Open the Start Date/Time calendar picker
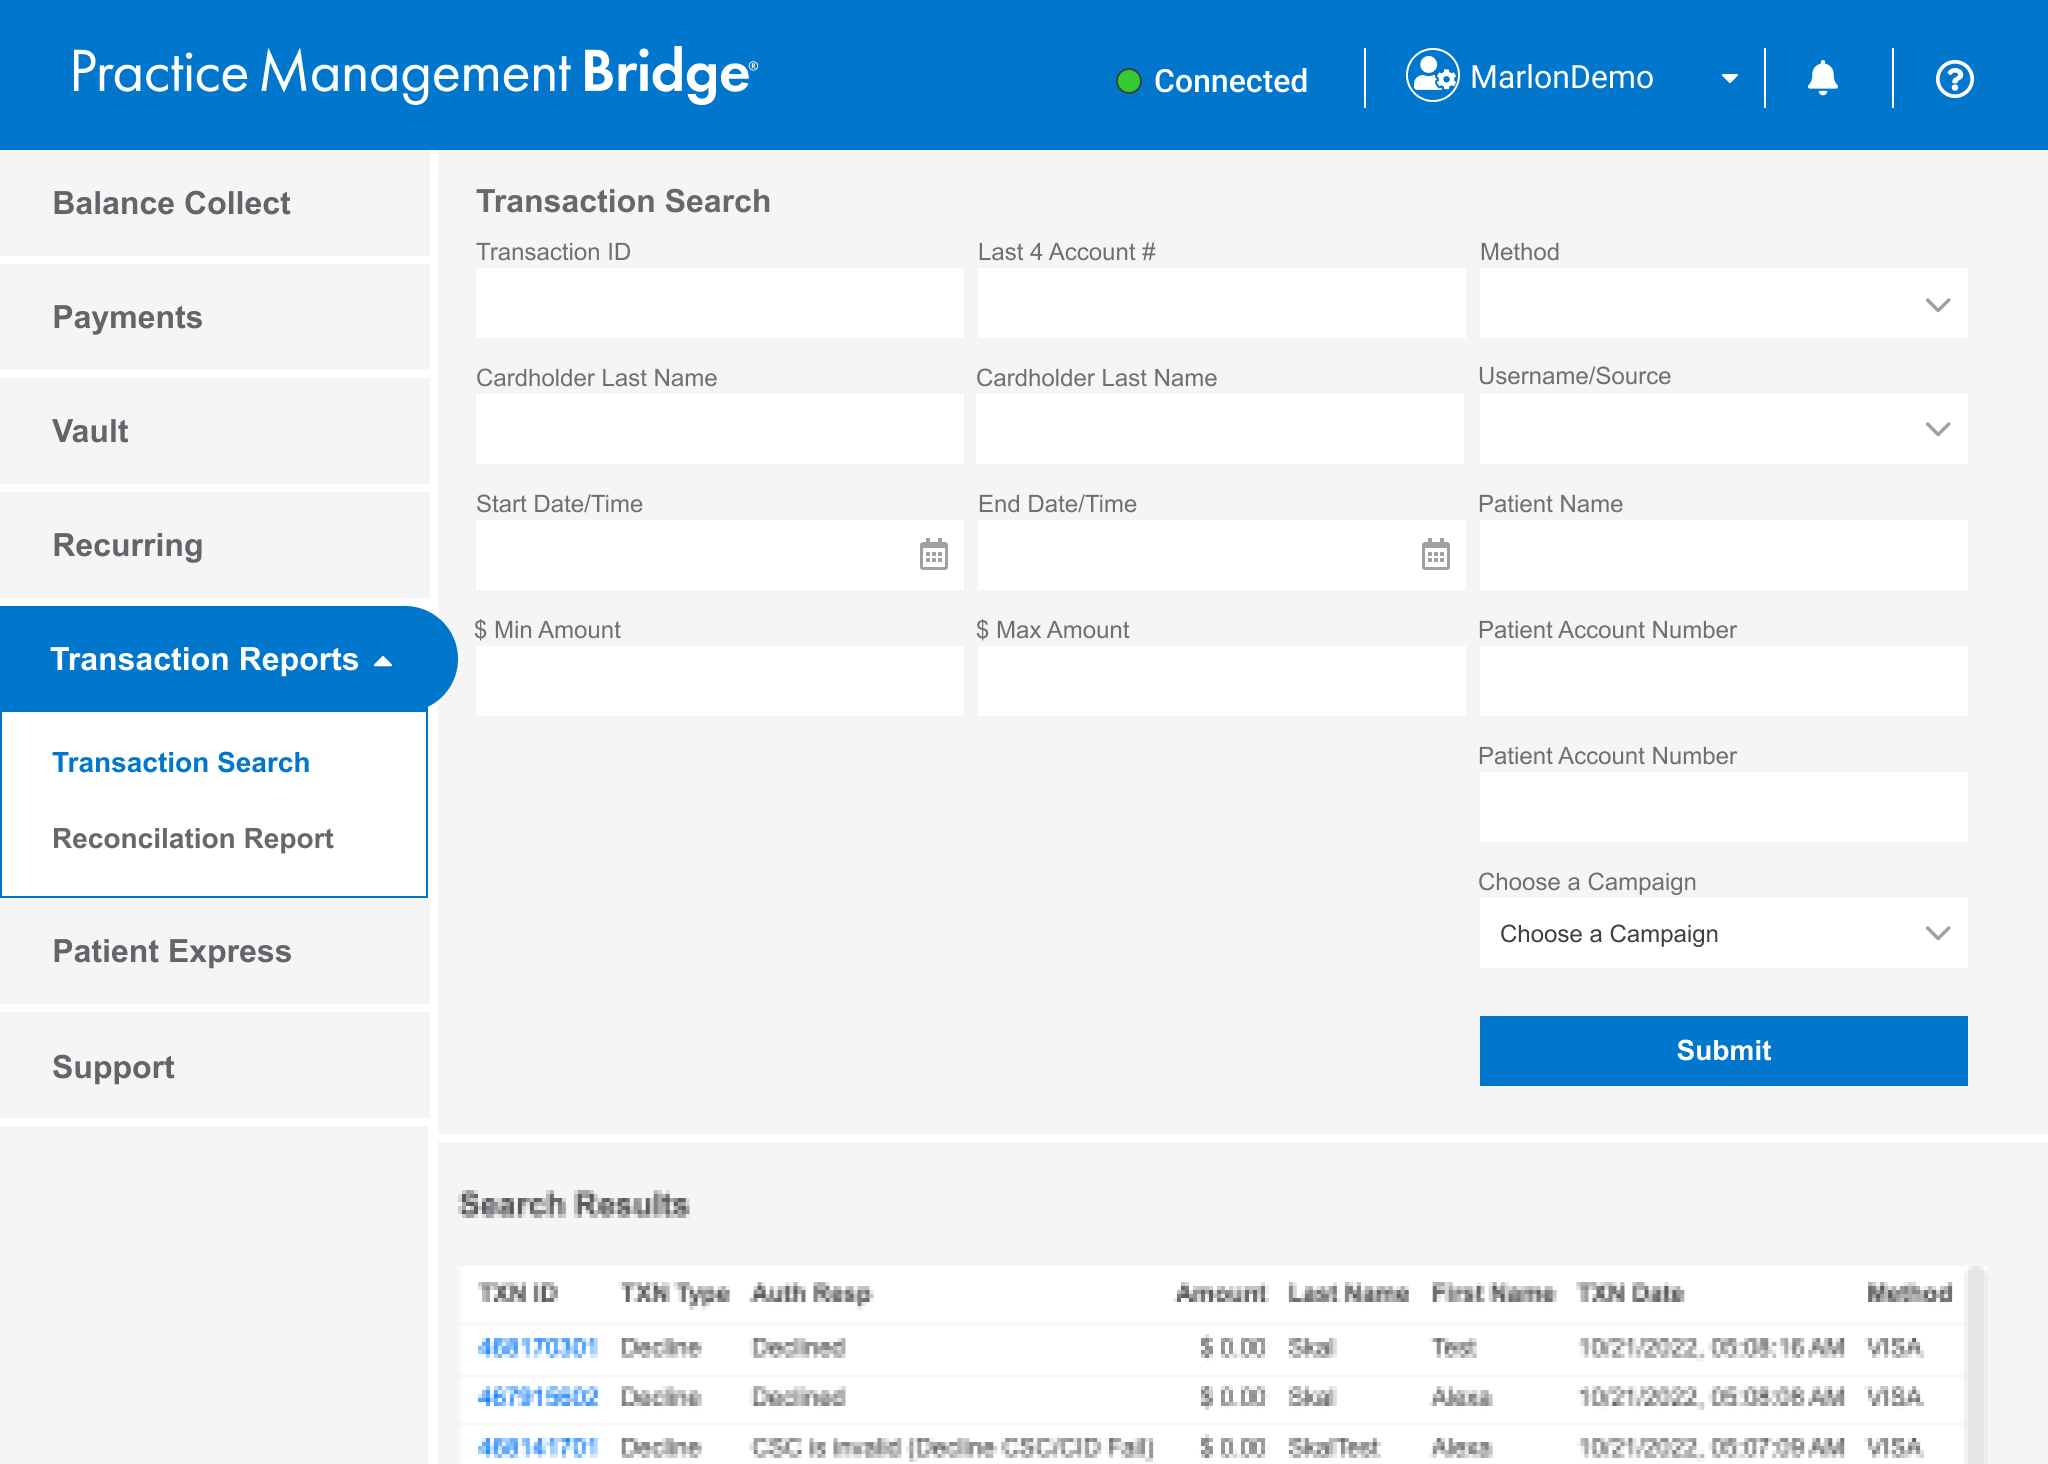 coord(933,554)
